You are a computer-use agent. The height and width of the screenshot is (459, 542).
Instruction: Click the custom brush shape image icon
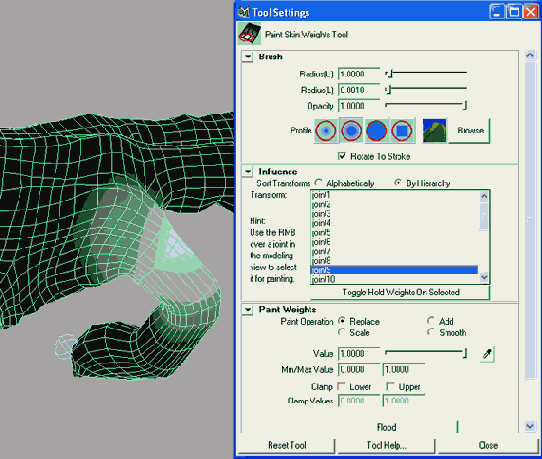pos(434,131)
